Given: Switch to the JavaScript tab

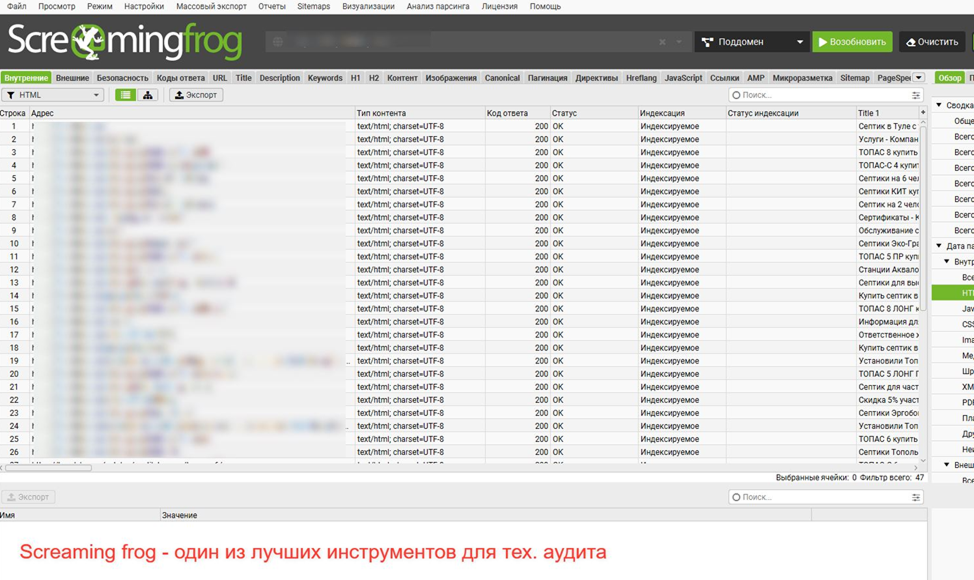Looking at the screenshot, I should coord(683,78).
